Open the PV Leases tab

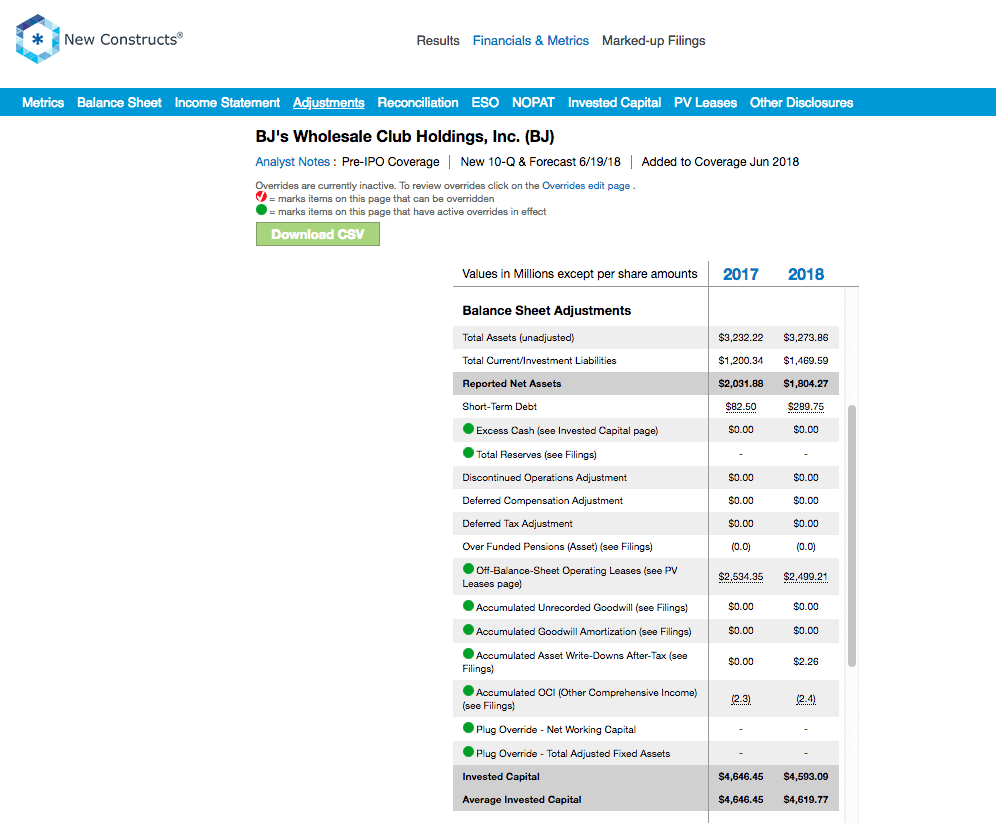coord(706,102)
